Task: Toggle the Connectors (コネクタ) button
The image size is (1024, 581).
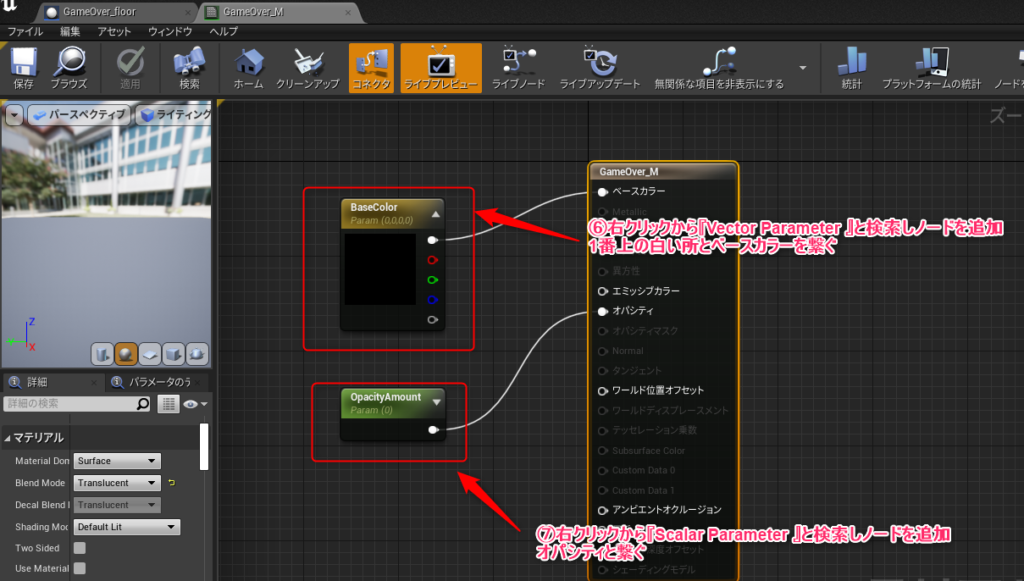Action: 371,67
